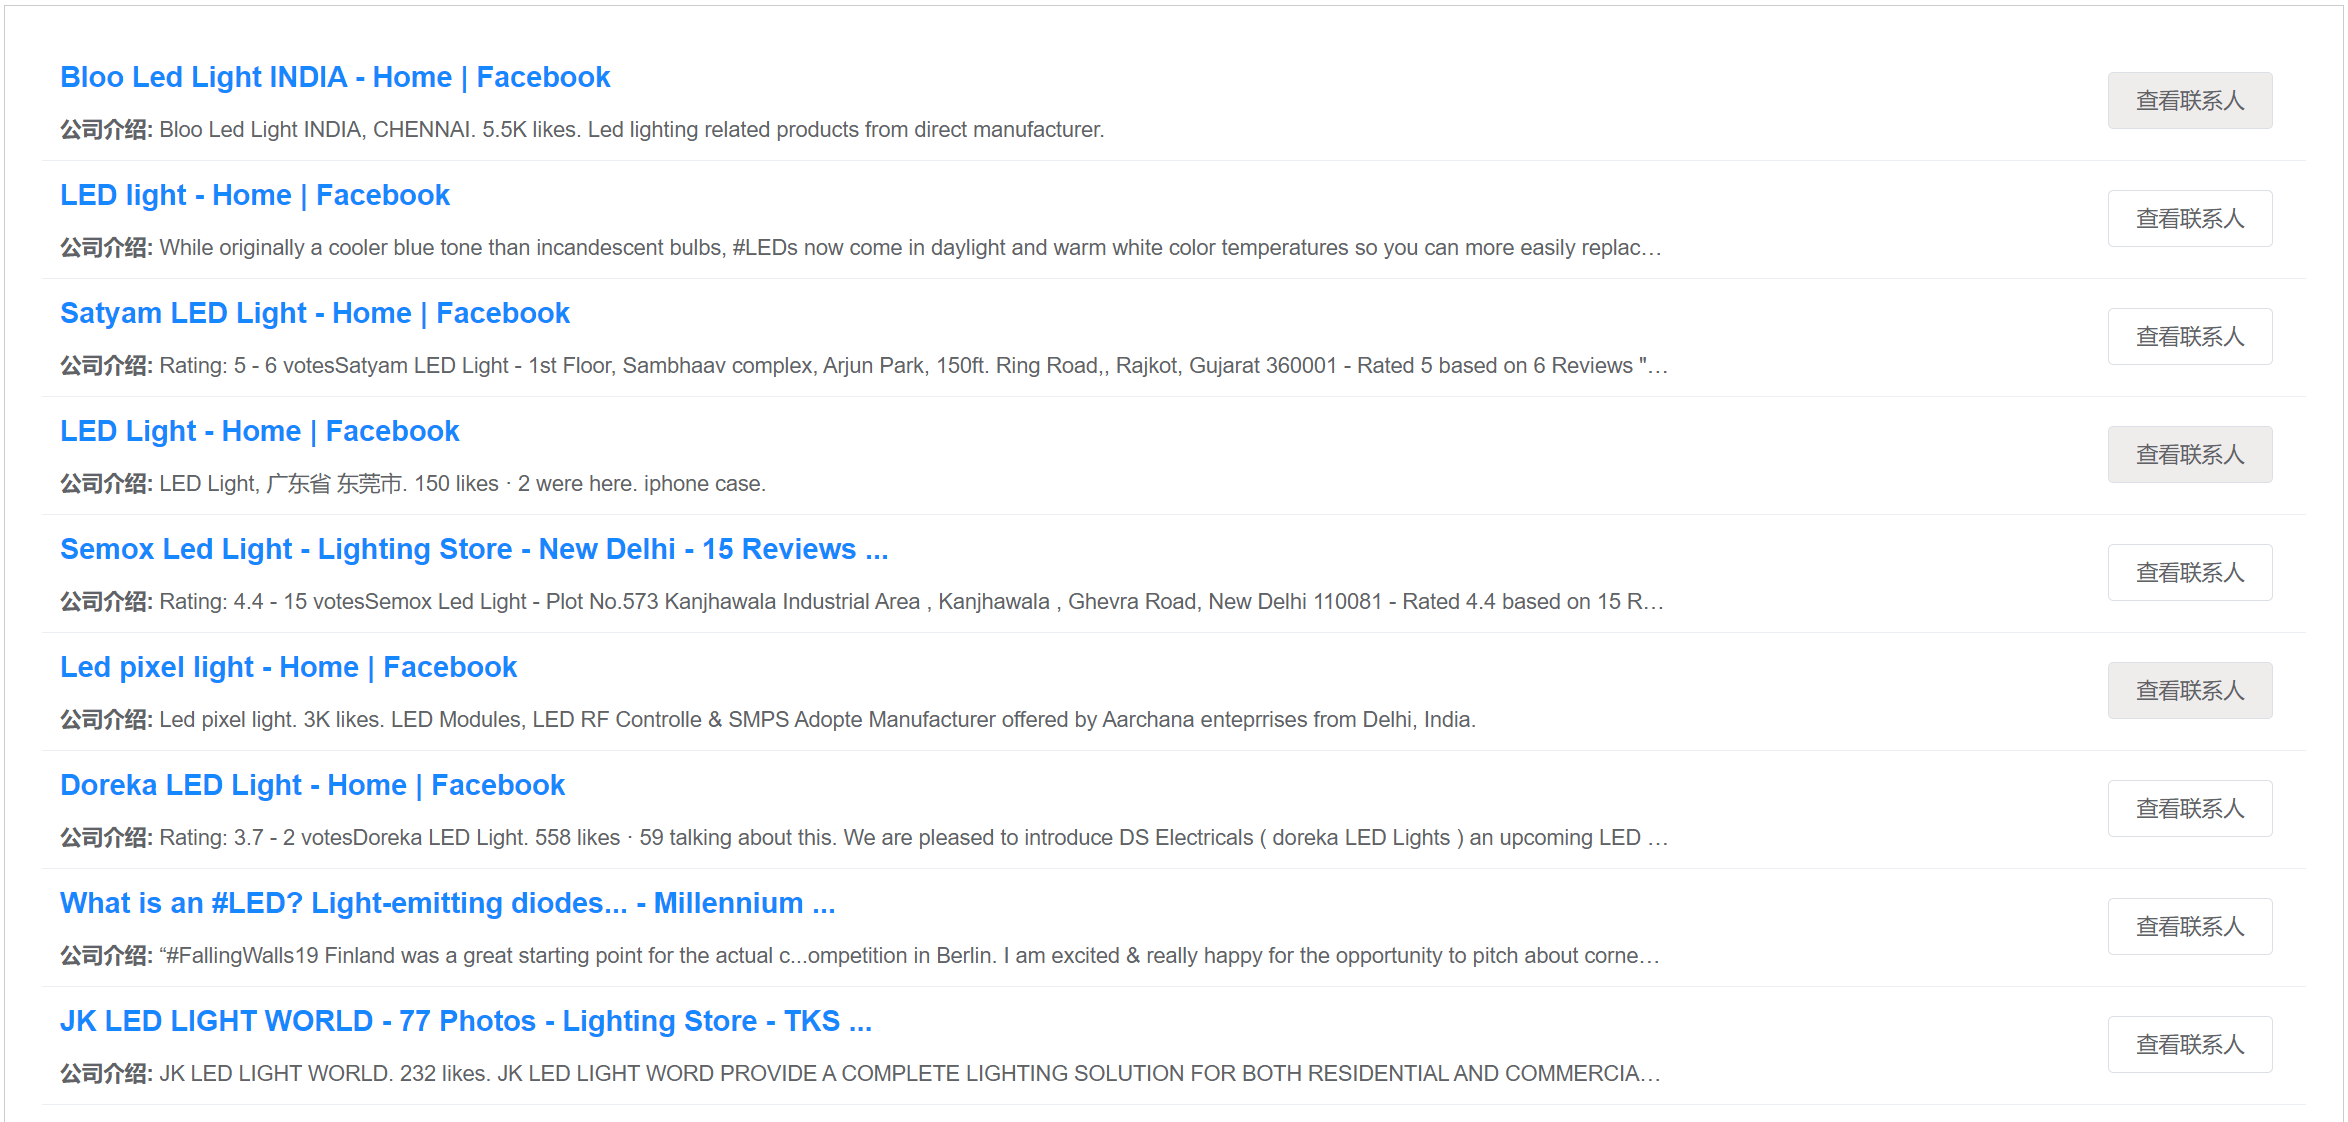The height and width of the screenshot is (1122, 2348).
Task: Open Doreka LED Light Facebook link
Action: 313,785
